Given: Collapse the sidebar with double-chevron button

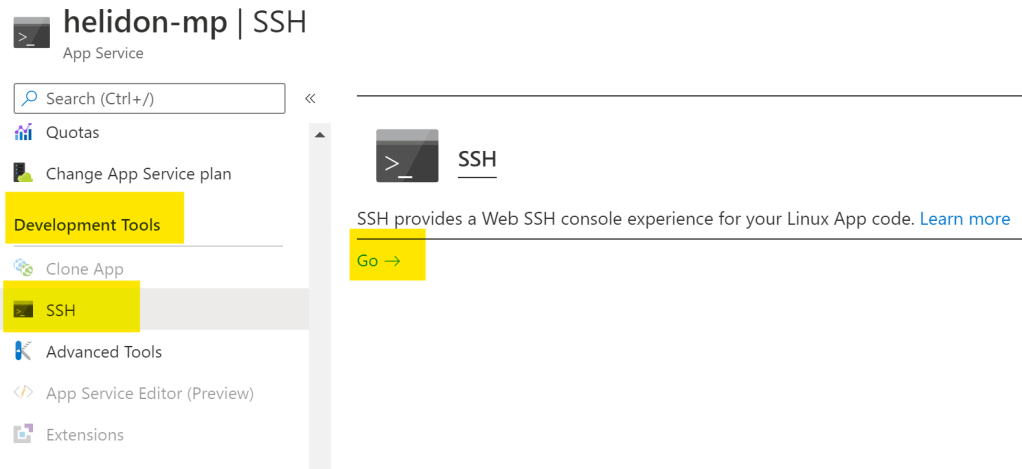Looking at the screenshot, I should point(310,98).
